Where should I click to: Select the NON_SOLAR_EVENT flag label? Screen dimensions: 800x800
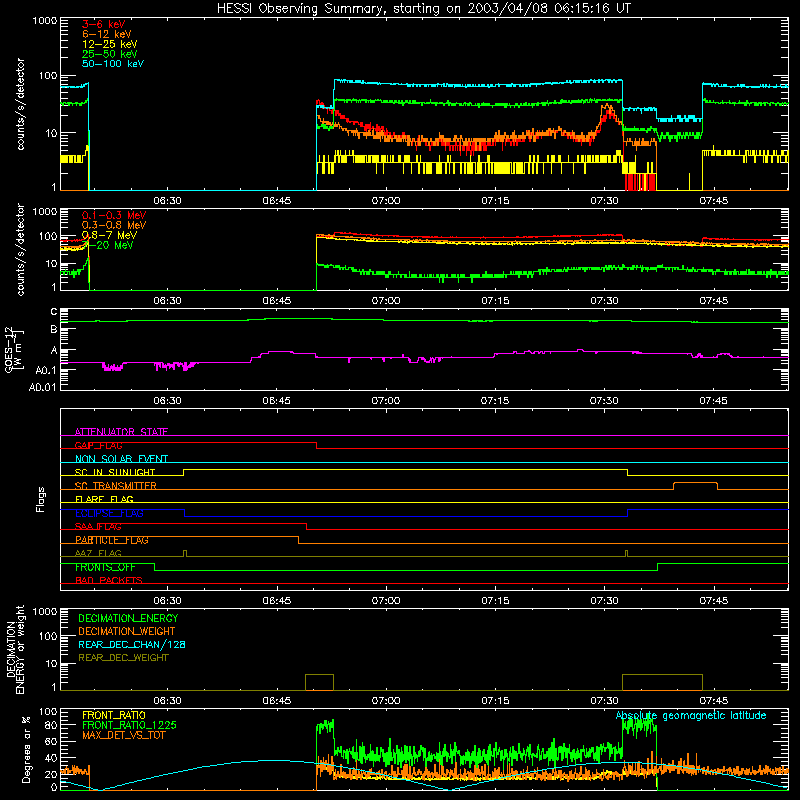pos(121,459)
